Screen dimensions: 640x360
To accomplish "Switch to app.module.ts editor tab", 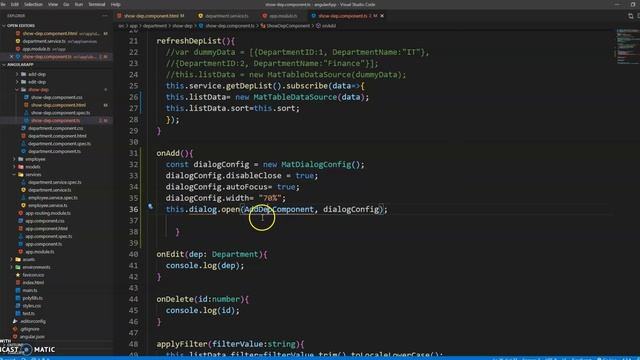I will pos(280,16).
